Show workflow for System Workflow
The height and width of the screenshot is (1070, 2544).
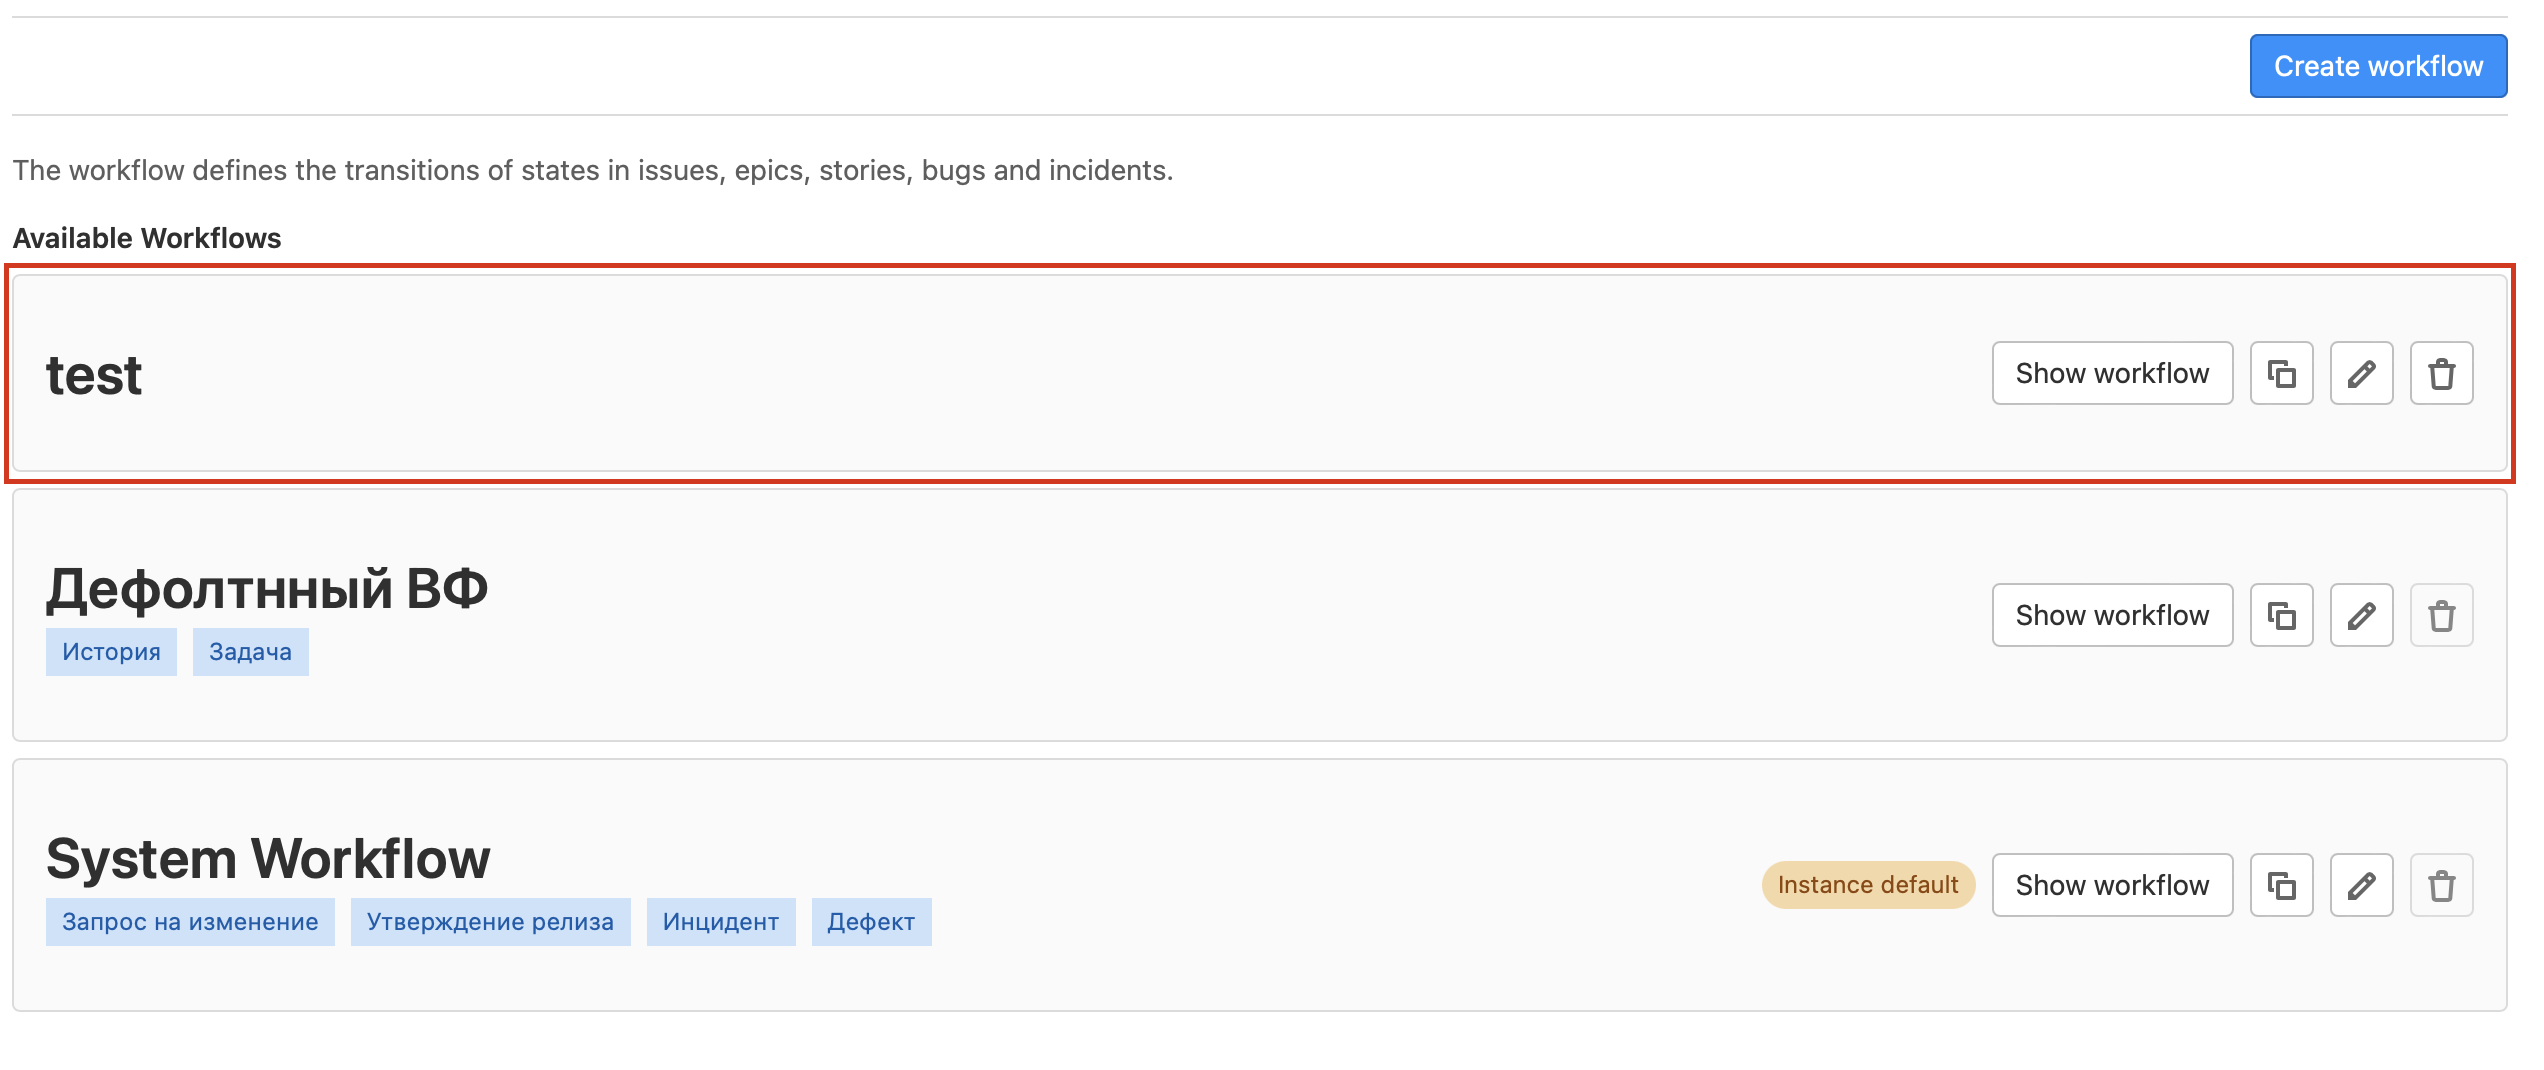click(x=2112, y=885)
